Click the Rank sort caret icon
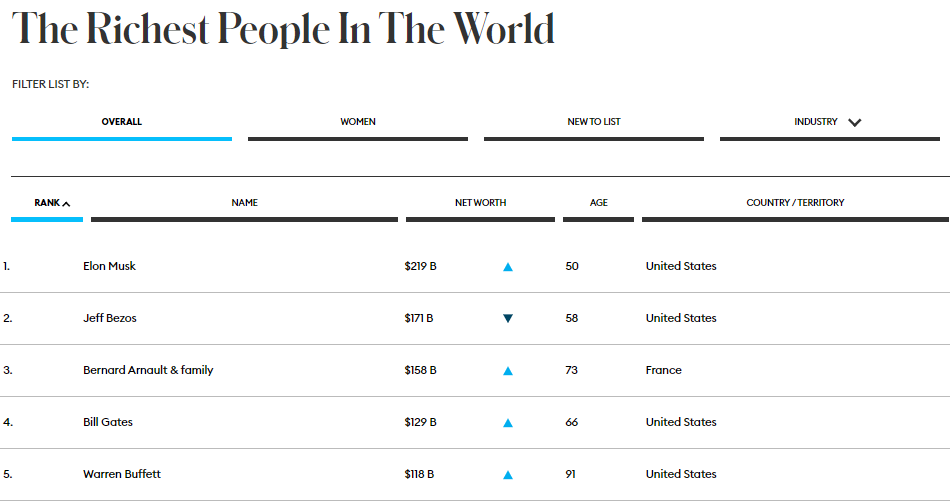 click(66, 204)
